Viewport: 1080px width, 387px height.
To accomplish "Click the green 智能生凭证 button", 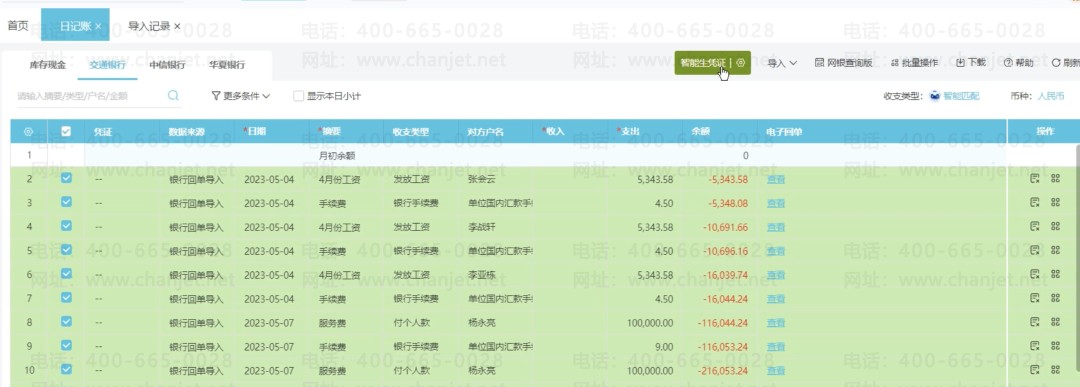I will 703,63.
